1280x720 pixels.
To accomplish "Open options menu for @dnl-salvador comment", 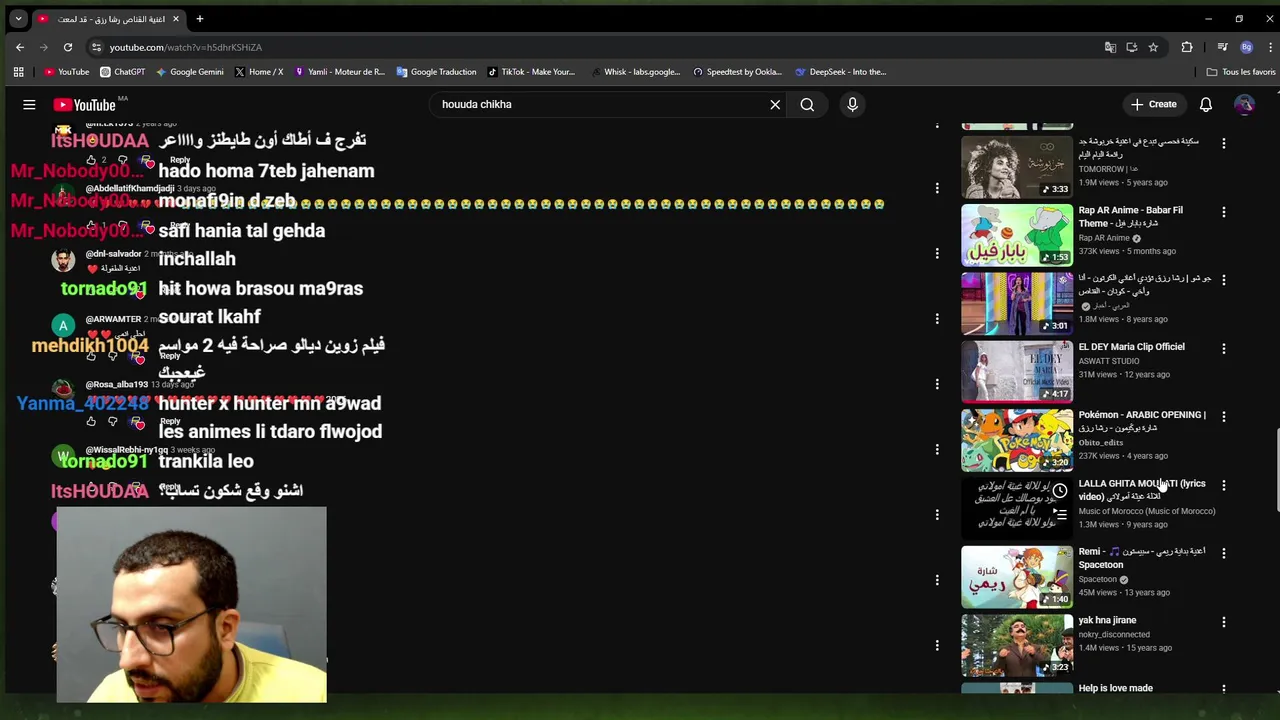I will click(937, 253).
